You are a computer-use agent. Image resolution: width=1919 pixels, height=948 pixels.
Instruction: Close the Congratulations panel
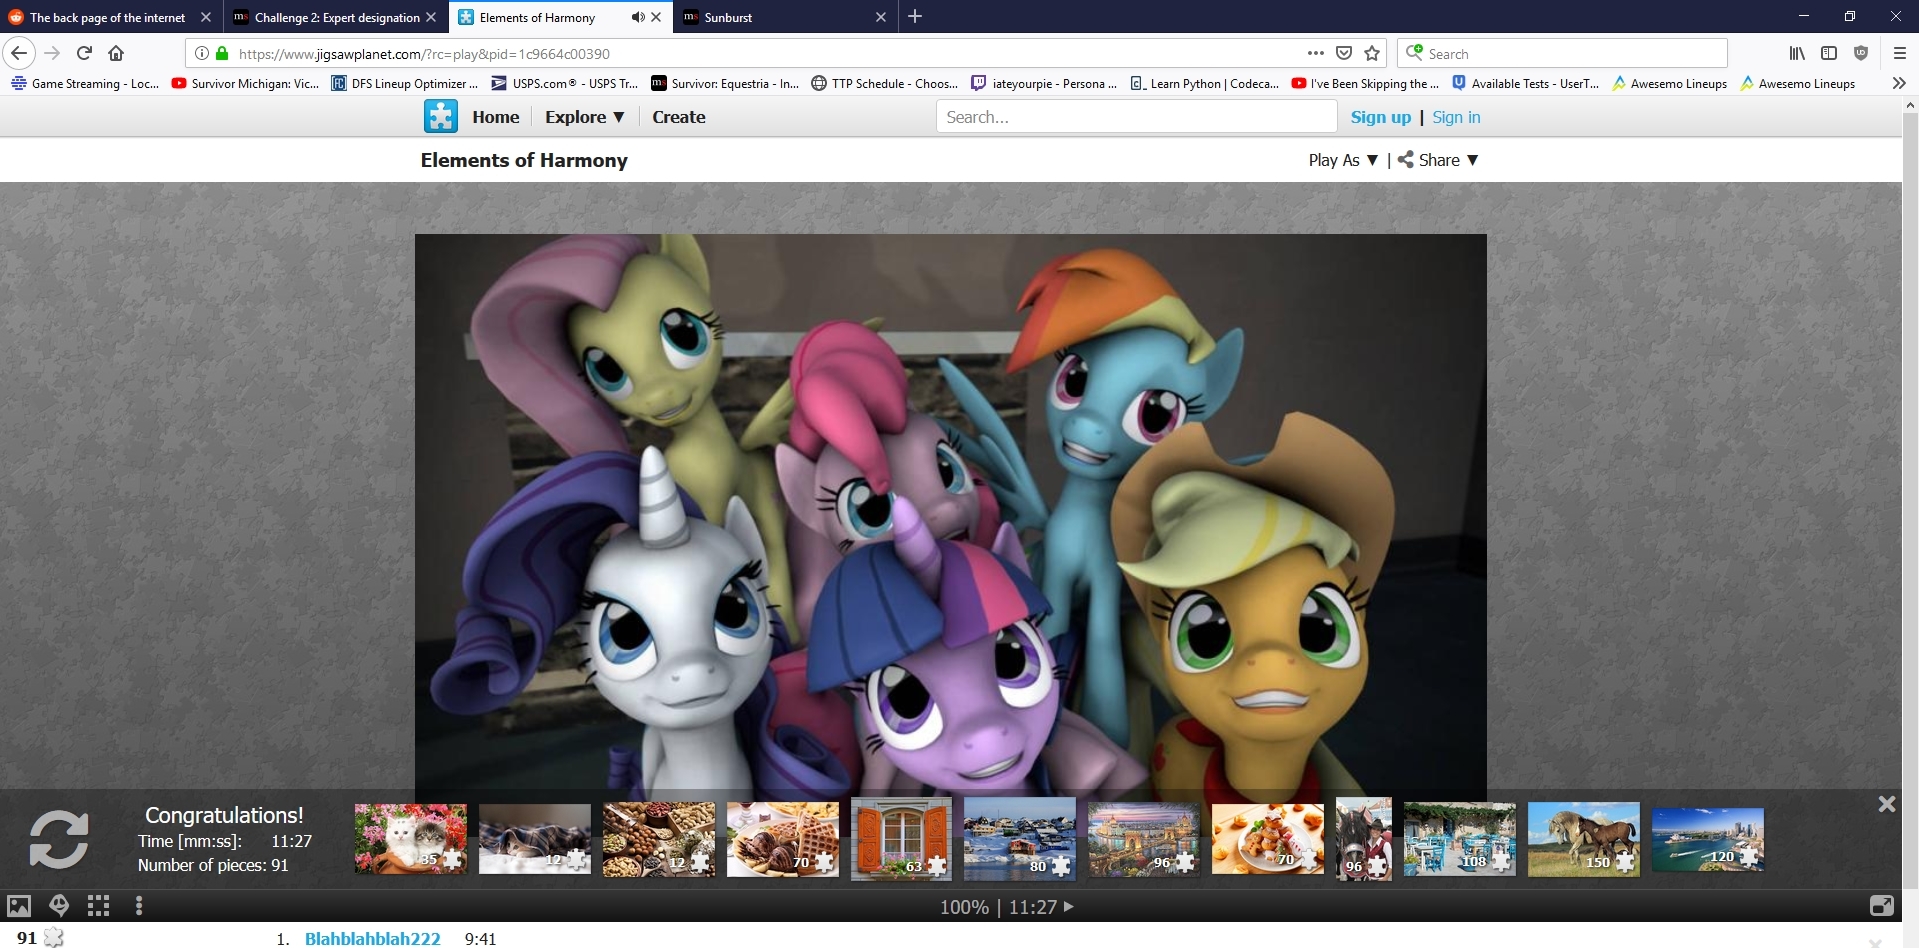point(1886,804)
